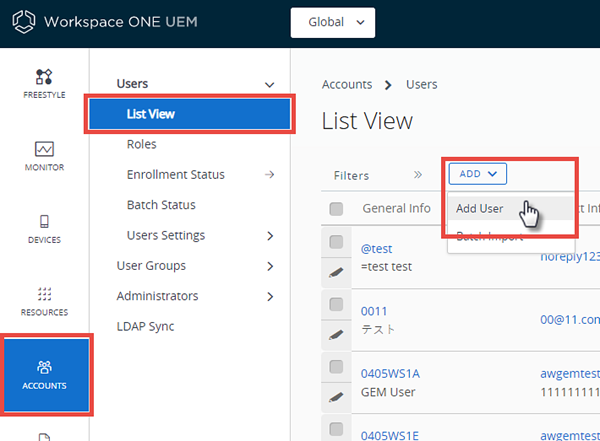
Task: Open the 0405WS1A user link
Action: (x=390, y=374)
